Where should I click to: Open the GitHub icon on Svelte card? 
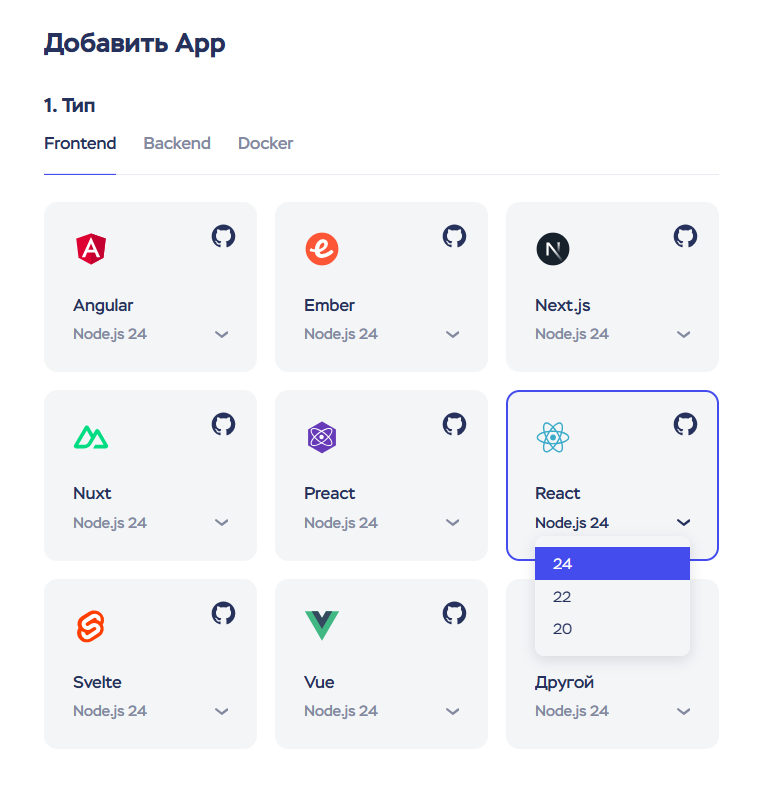coord(223,613)
